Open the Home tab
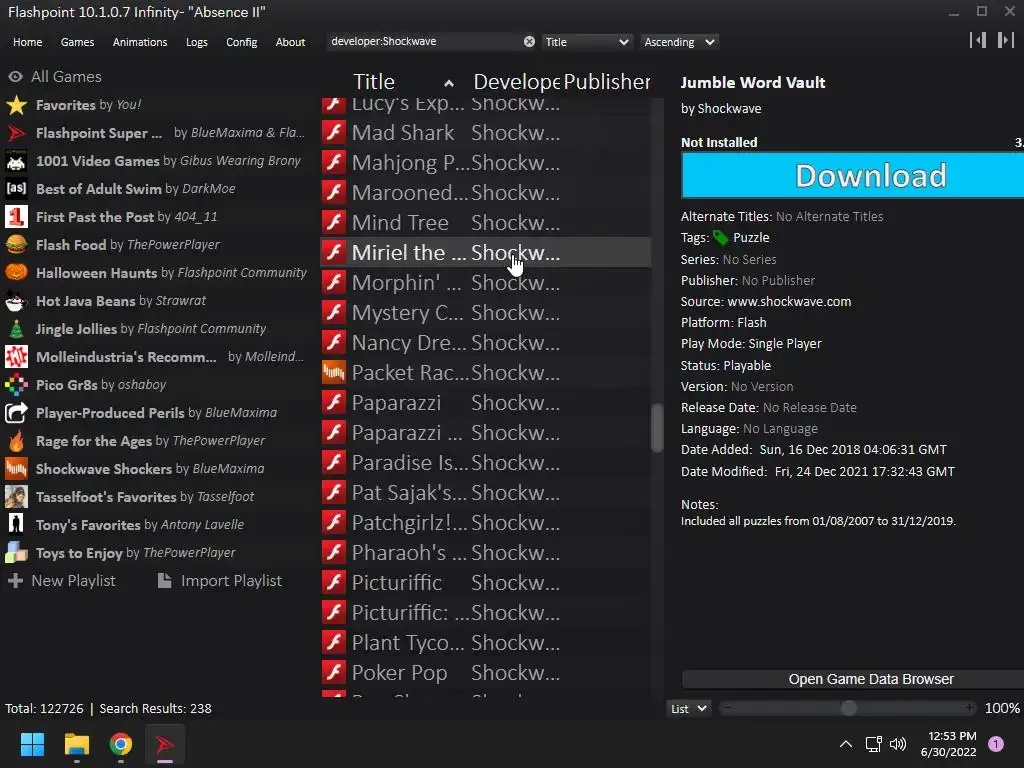1024x768 pixels. point(27,42)
